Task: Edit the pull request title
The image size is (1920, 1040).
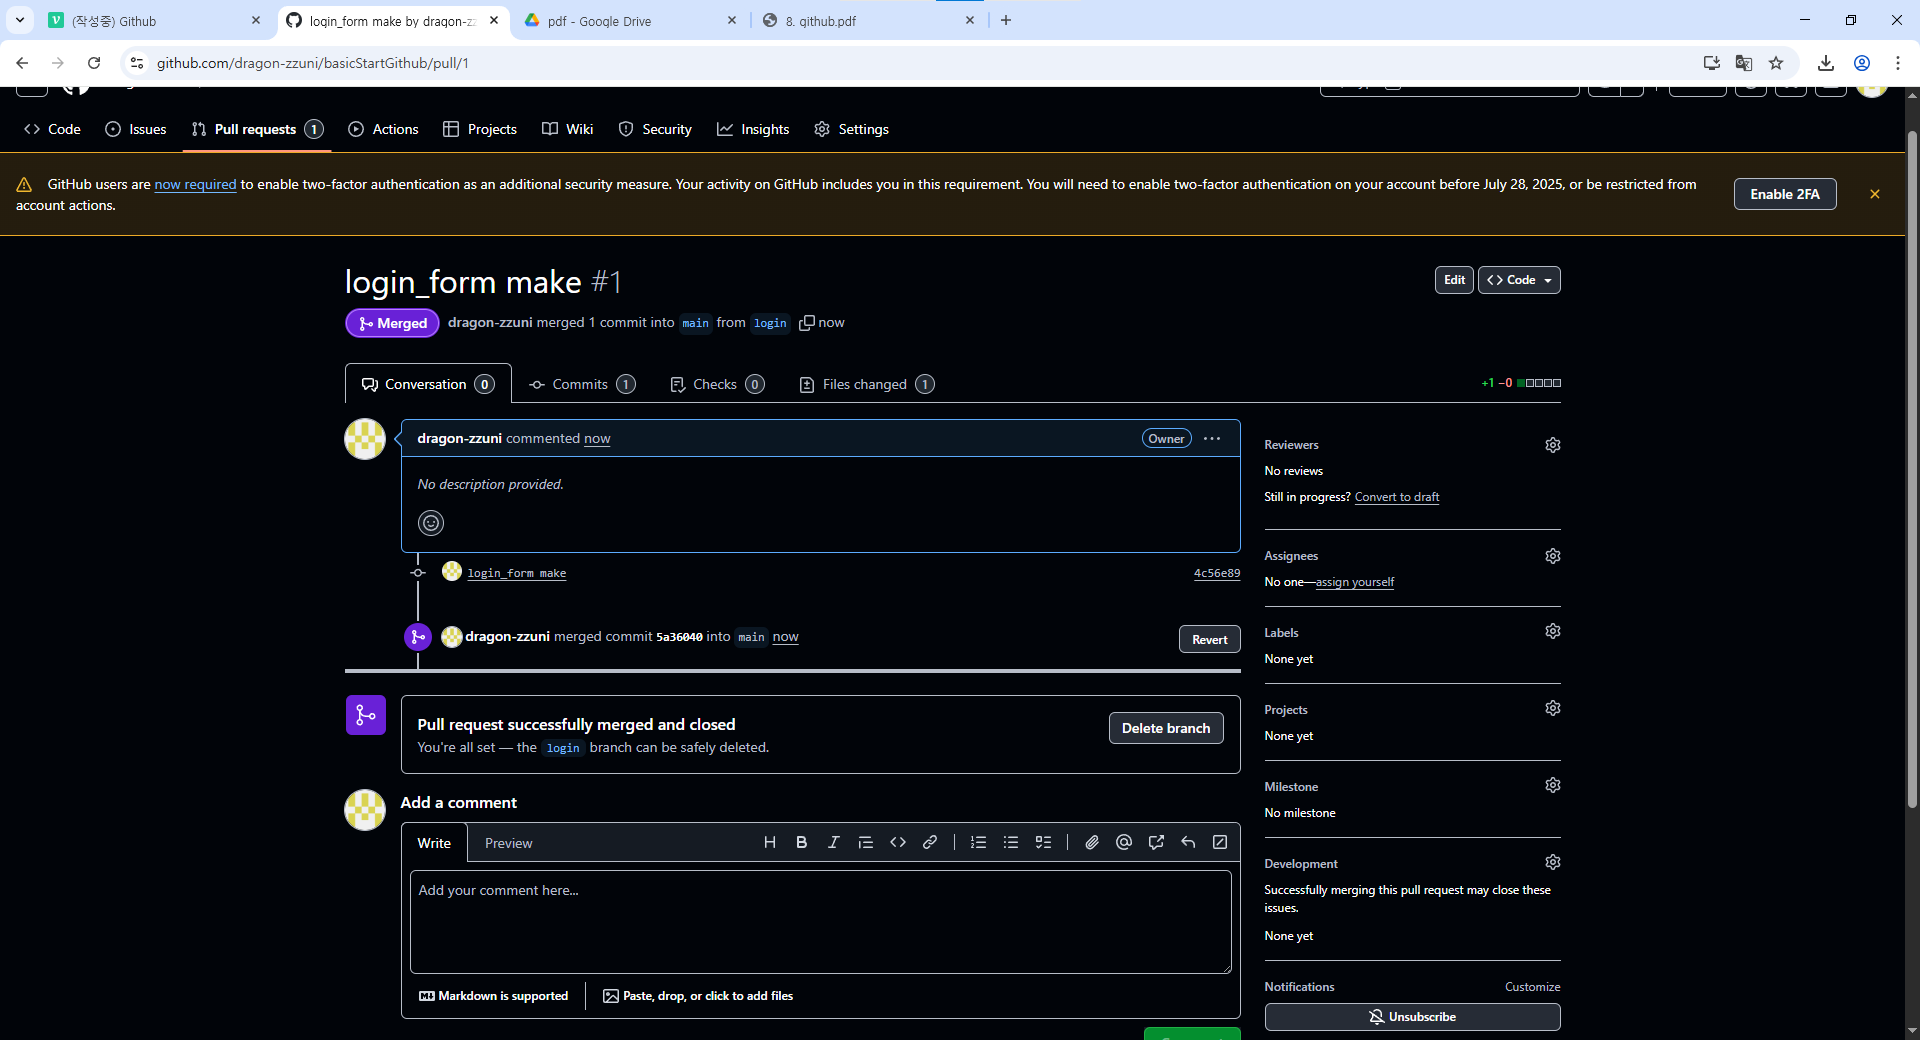Action: point(1454,280)
